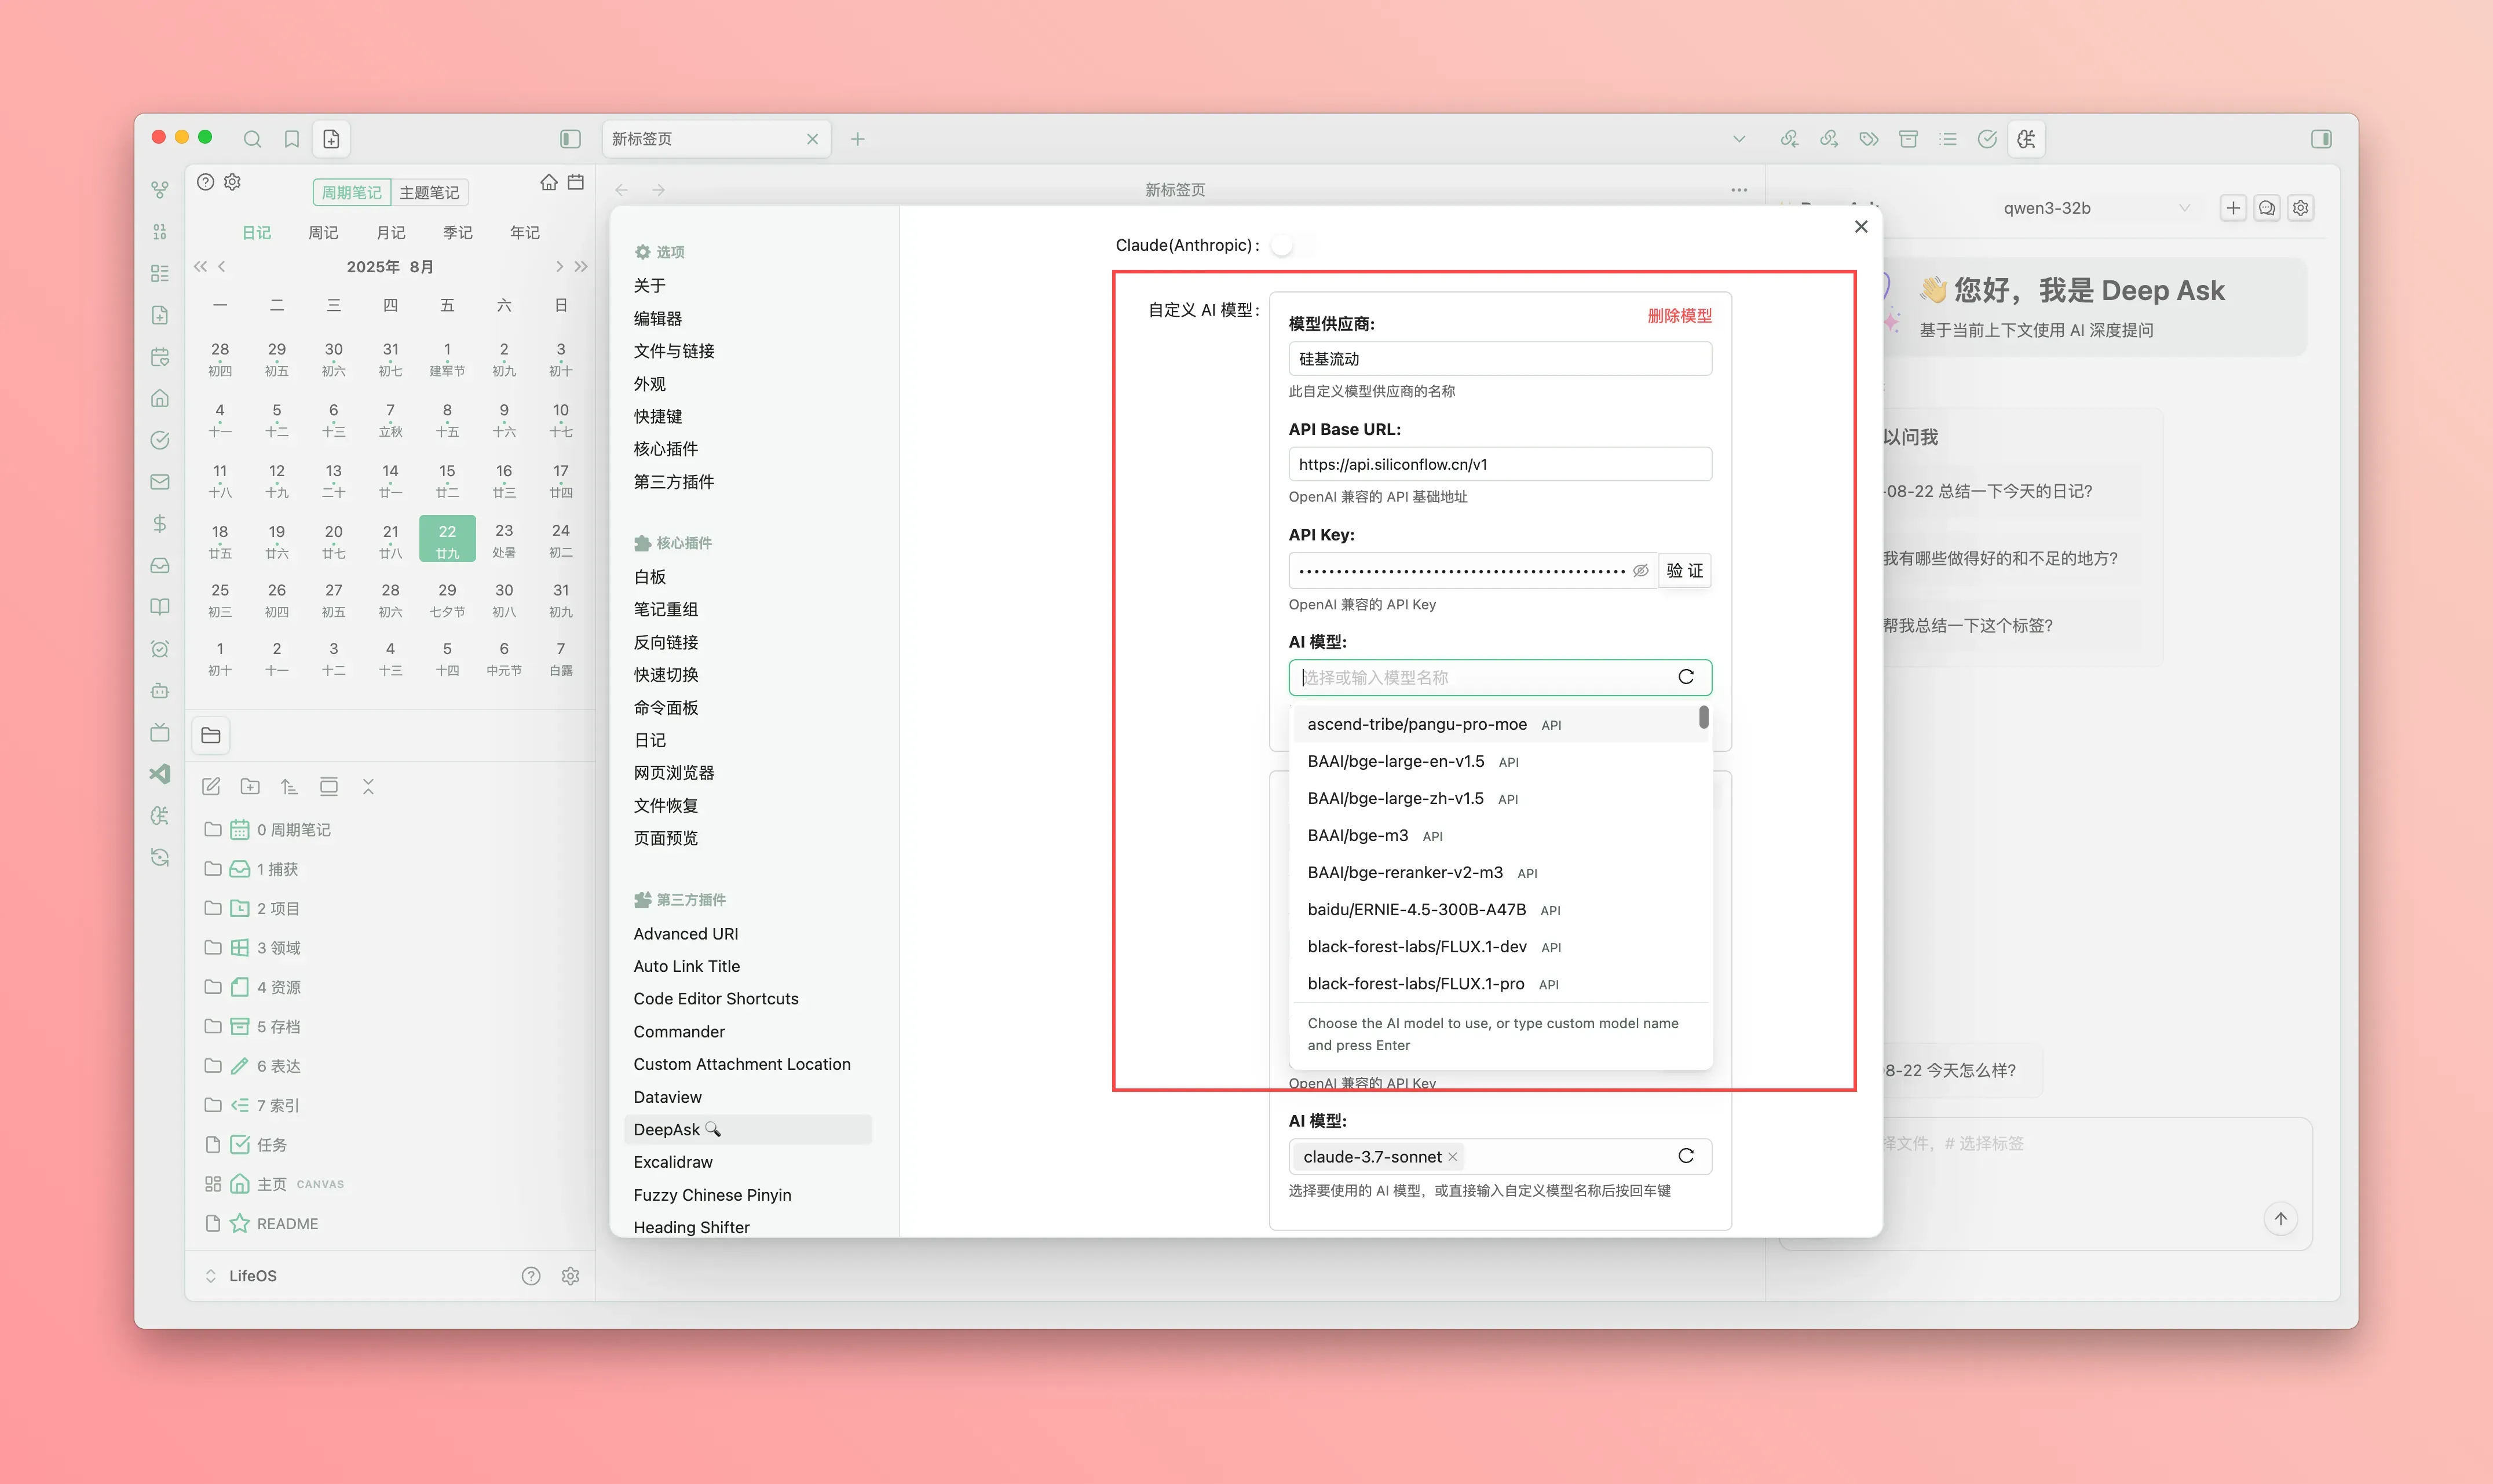The image size is (2493, 1484).
Task: Refresh the AI model list icon
Action: click(x=1685, y=677)
